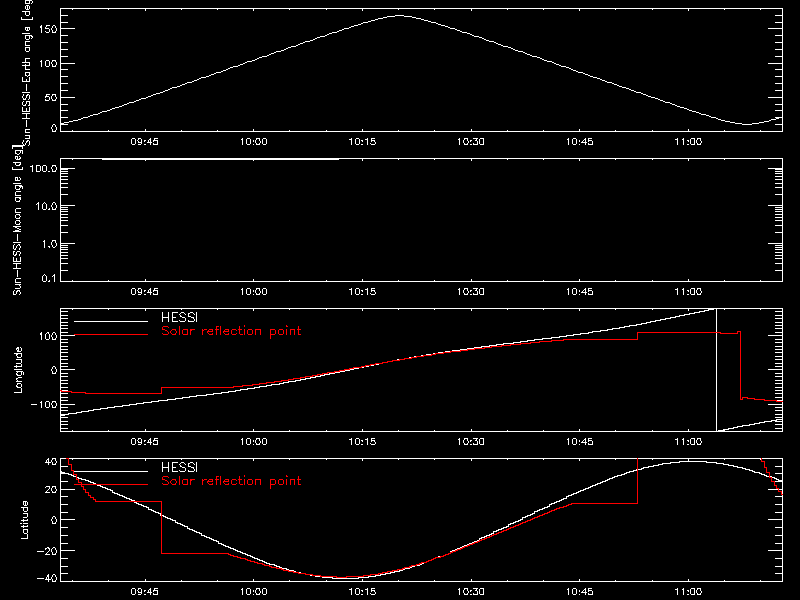The height and width of the screenshot is (600, 800).
Task: Click the HESSI legend label in Longitude plot
Action: pyautogui.click(x=179, y=317)
